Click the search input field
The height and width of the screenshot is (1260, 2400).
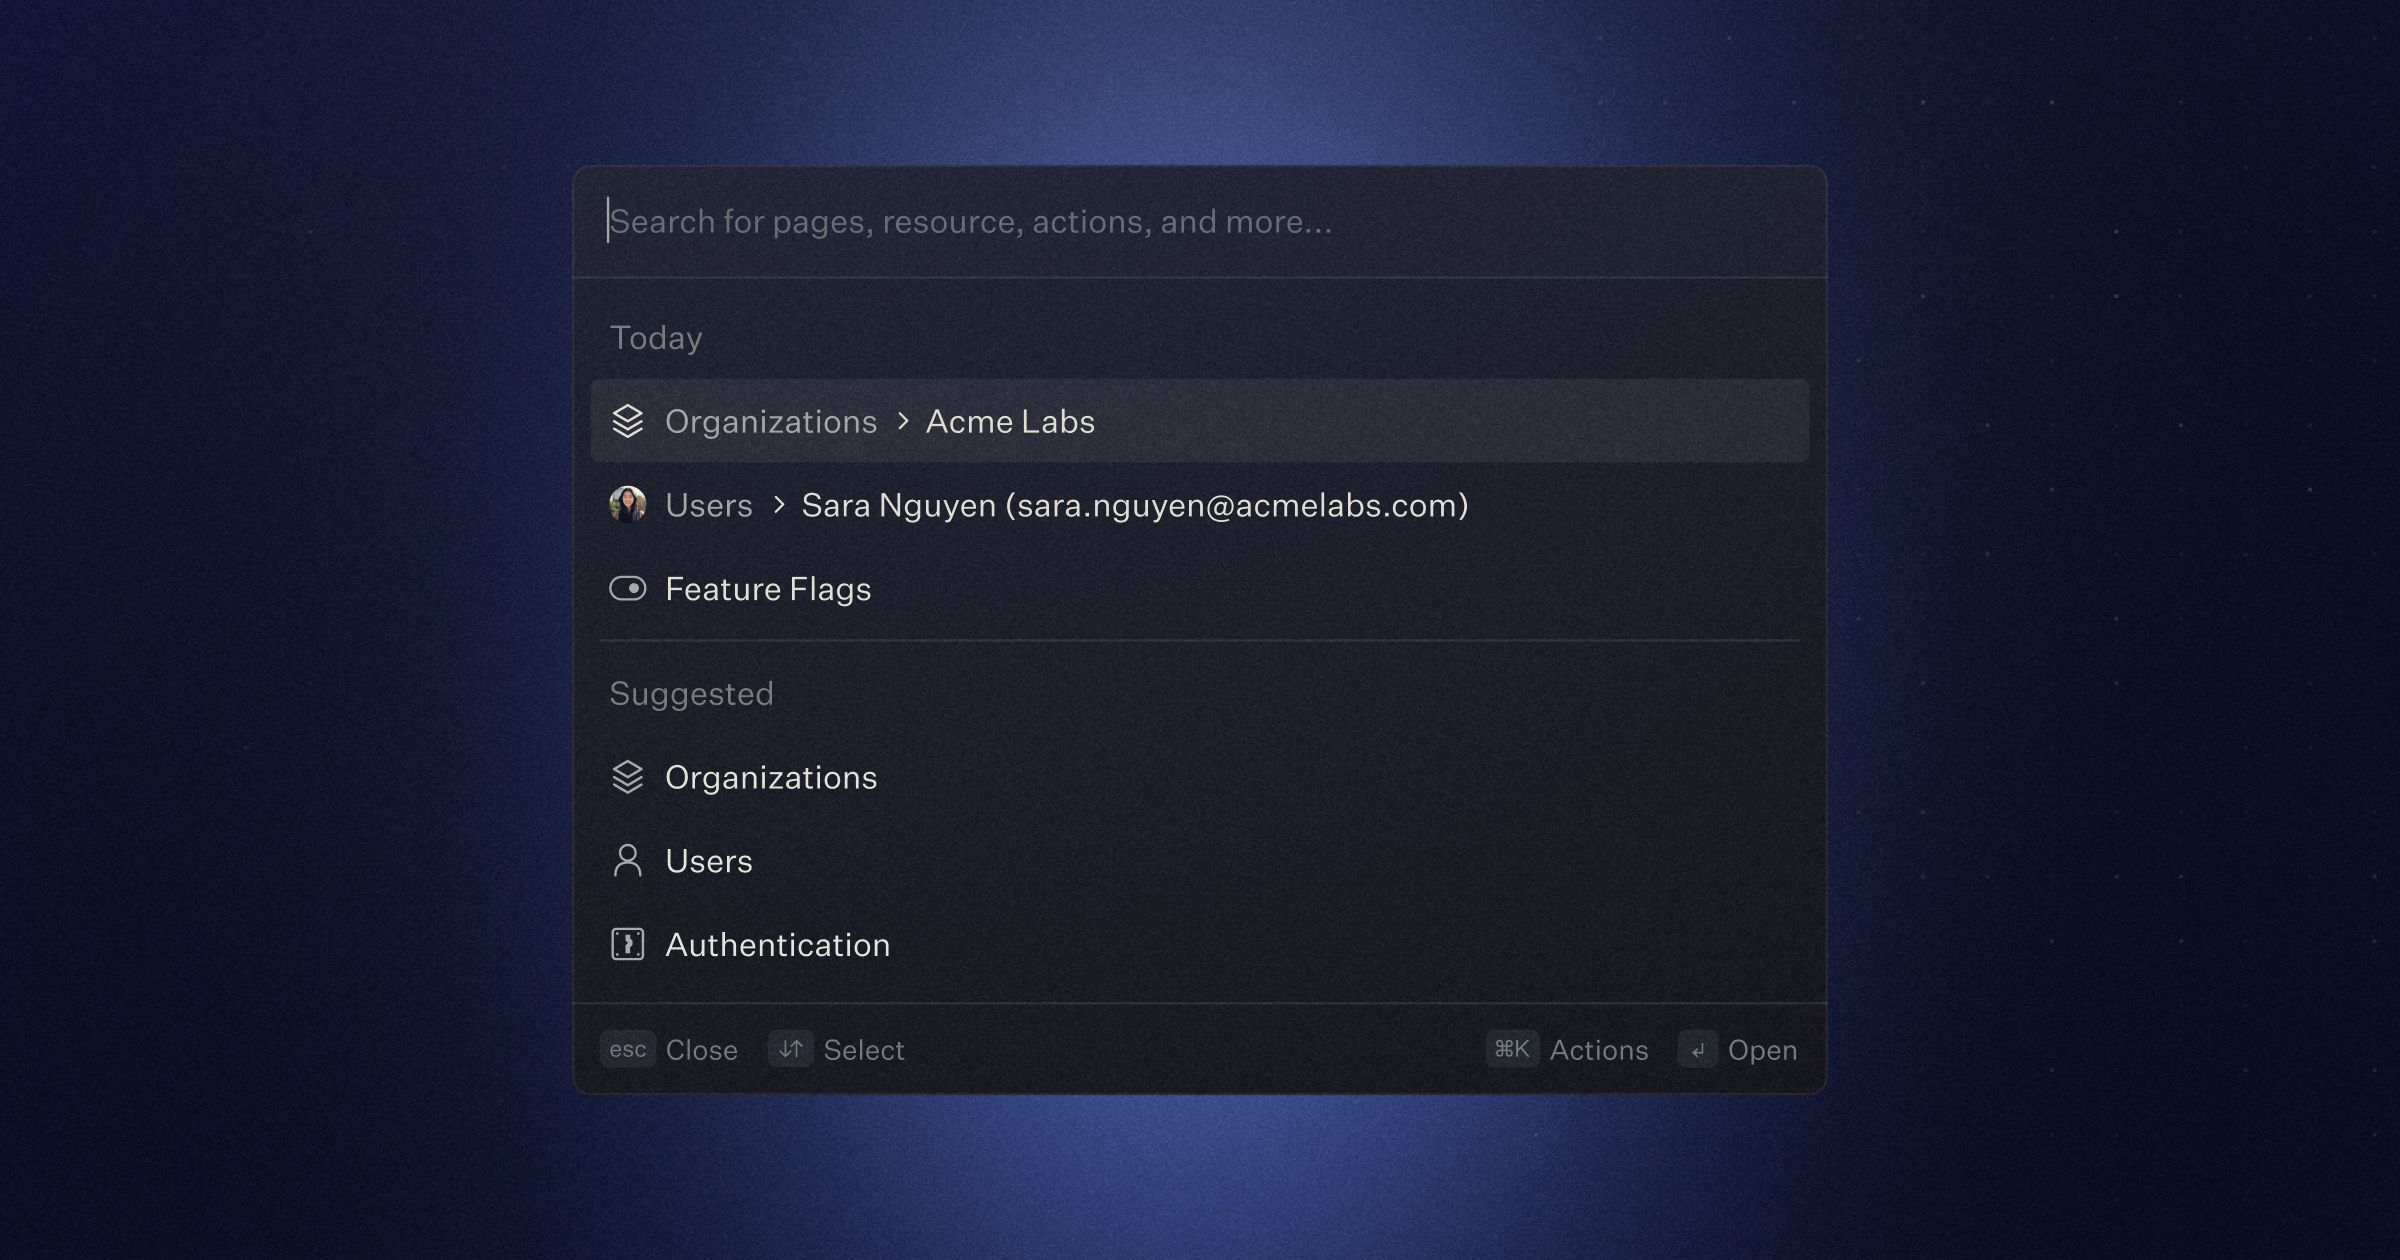coord(1100,221)
